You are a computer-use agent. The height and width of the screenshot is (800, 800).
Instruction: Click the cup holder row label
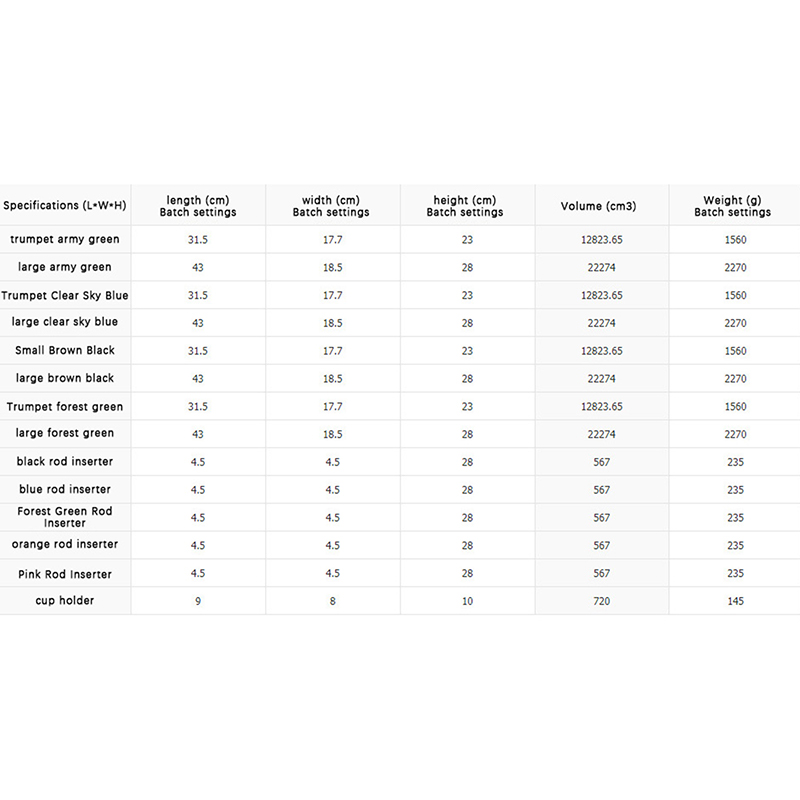pos(65,601)
